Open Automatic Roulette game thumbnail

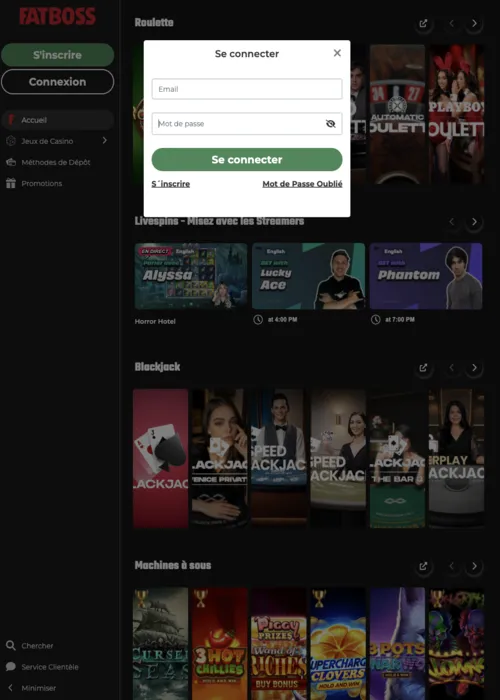(397, 114)
